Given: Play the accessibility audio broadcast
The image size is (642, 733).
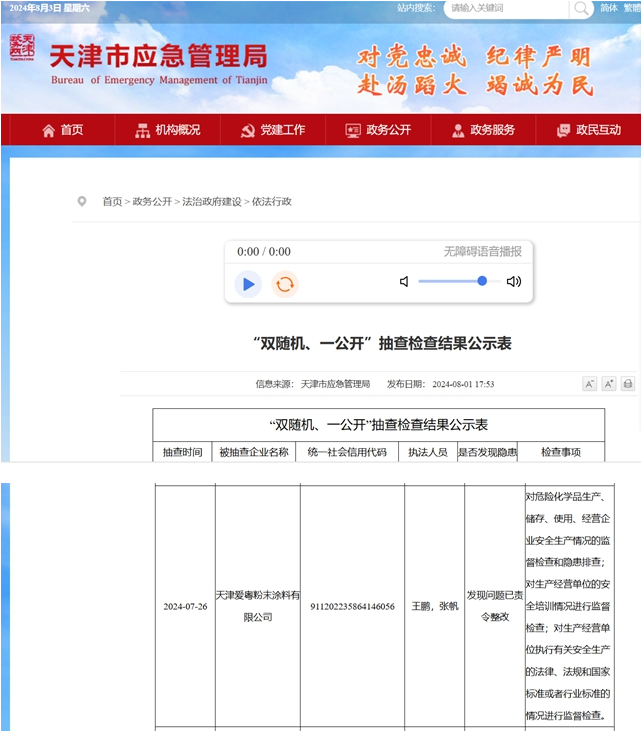Looking at the screenshot, I should pyautogui.click(x=248, y=284).
